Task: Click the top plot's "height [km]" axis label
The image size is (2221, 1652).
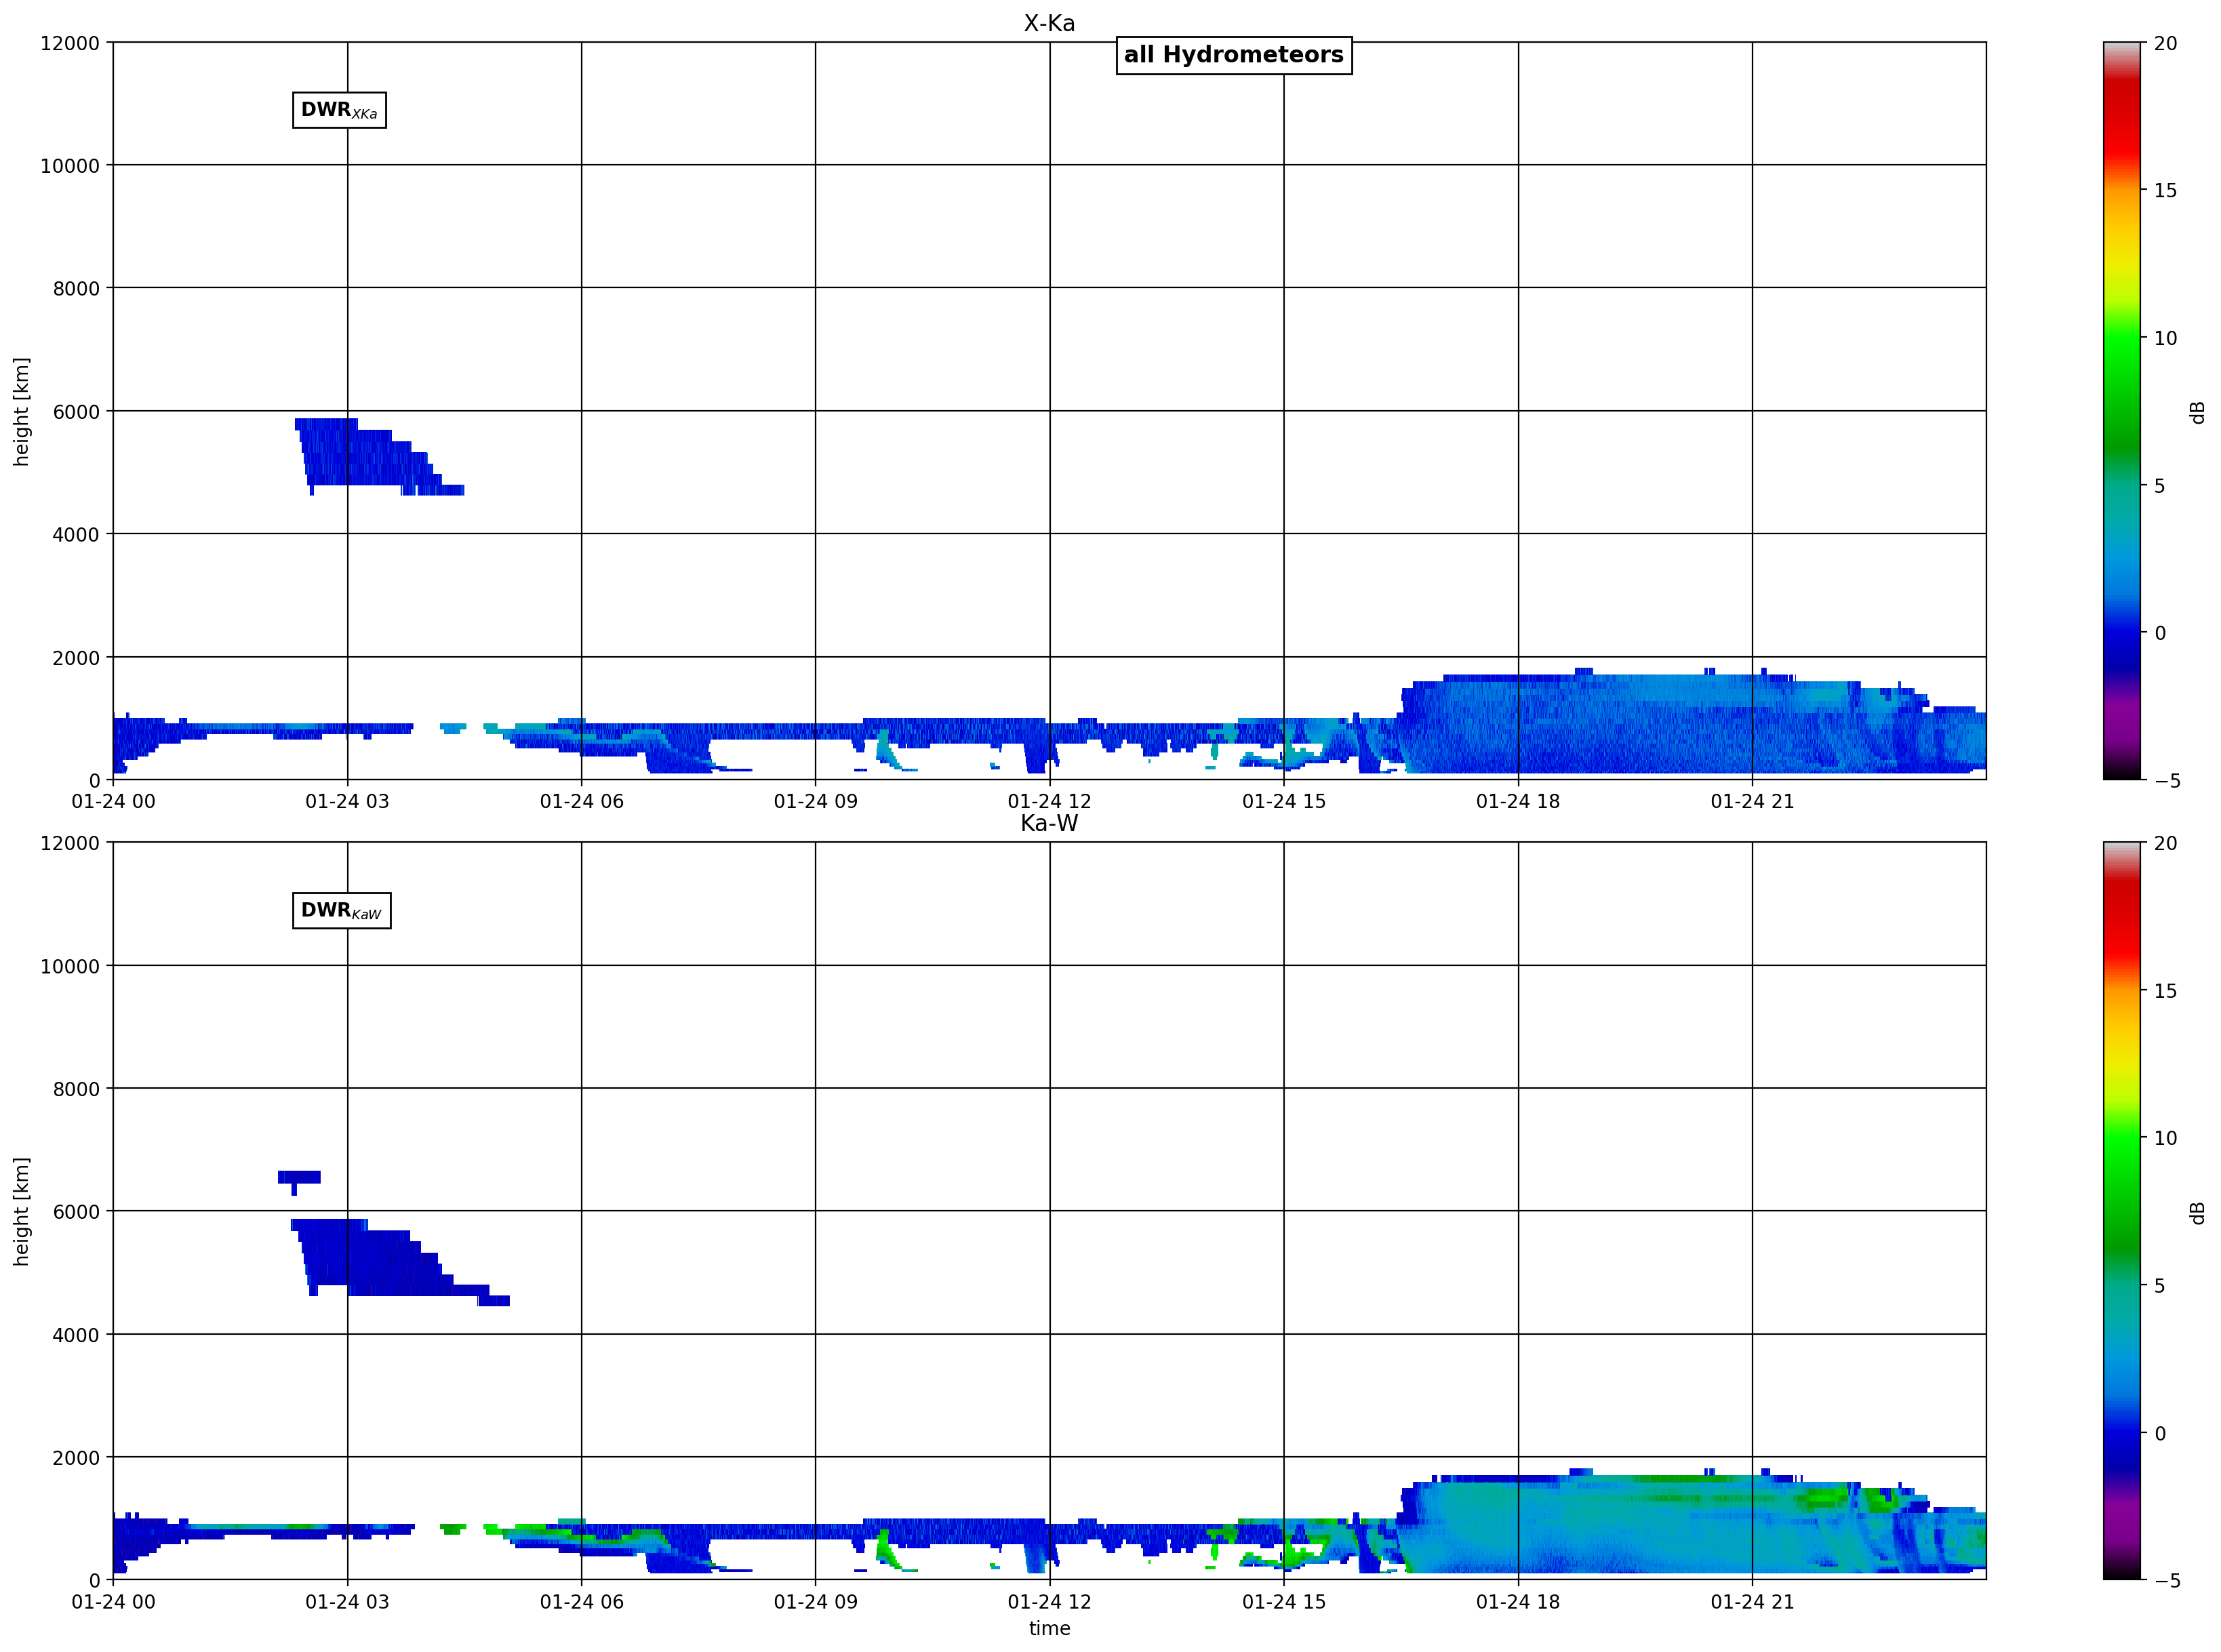Action: (x=21, y=411)
